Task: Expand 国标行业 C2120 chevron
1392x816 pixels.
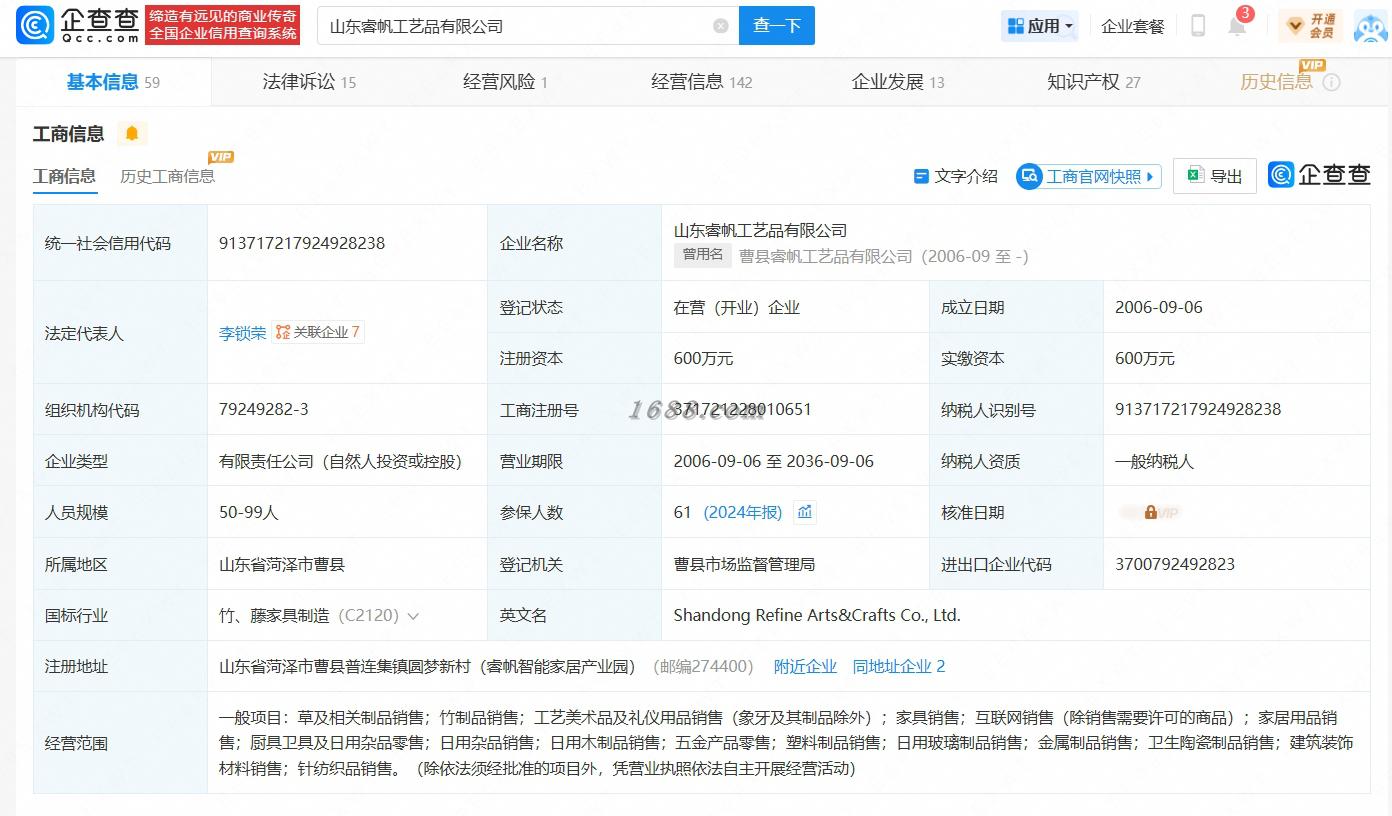Action: tap(413, 616)
